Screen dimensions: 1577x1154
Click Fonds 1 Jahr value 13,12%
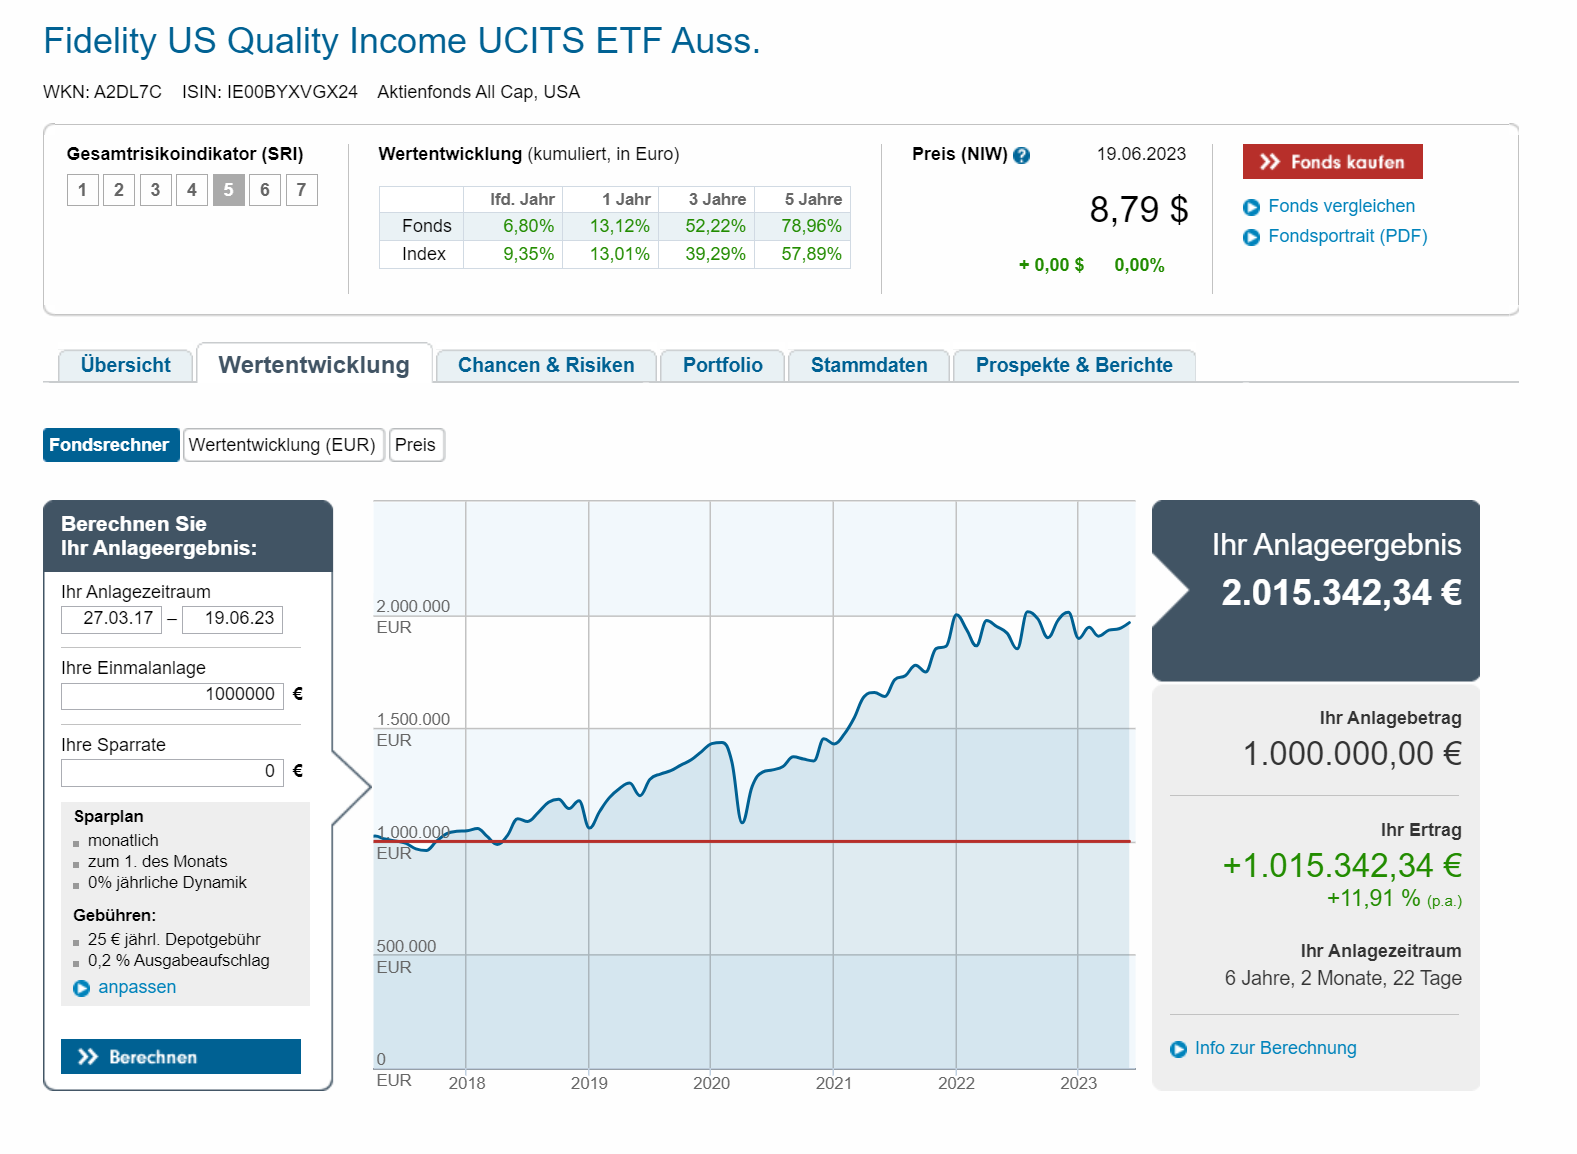620,226
